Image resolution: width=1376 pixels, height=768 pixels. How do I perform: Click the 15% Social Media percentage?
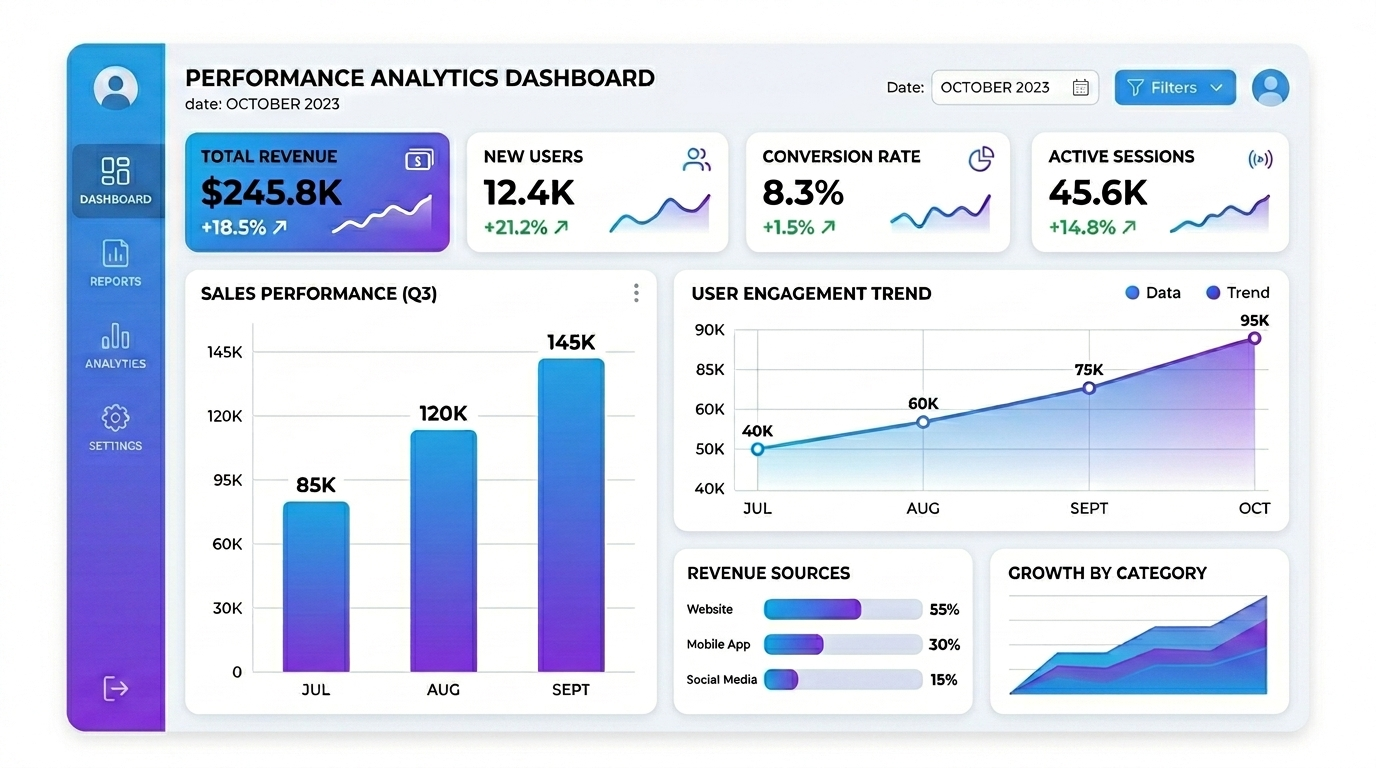(x=944, y=680)
